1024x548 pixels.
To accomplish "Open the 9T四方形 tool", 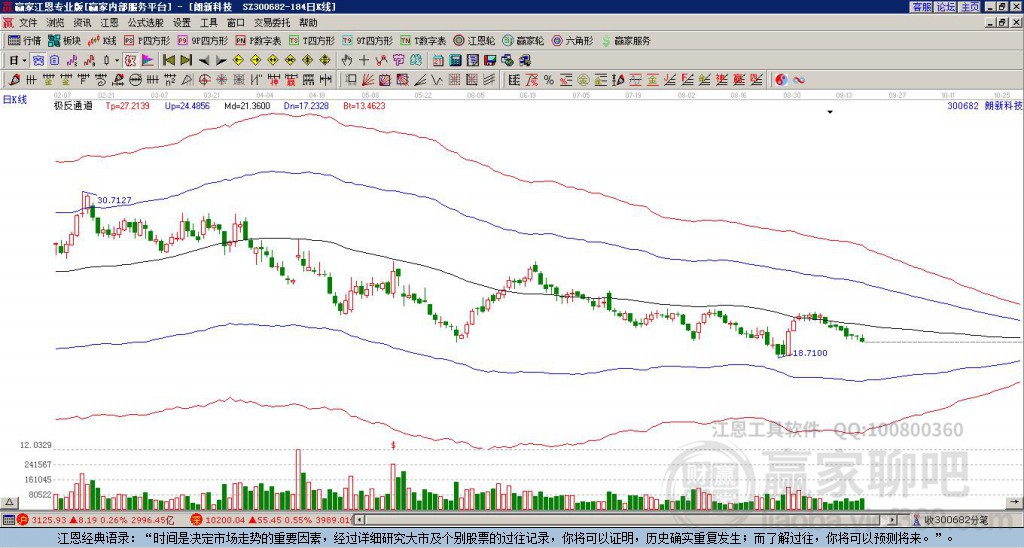I will [368, 40].
